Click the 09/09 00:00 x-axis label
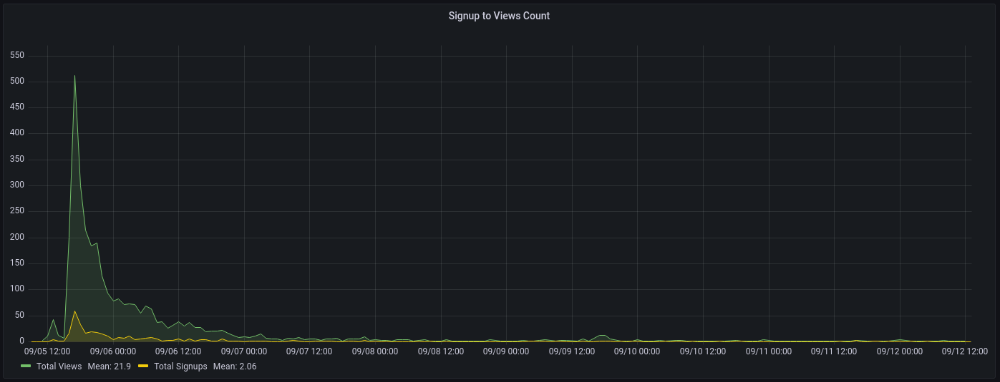This screenshot has width=1000, height=382. tap(507, 351)
